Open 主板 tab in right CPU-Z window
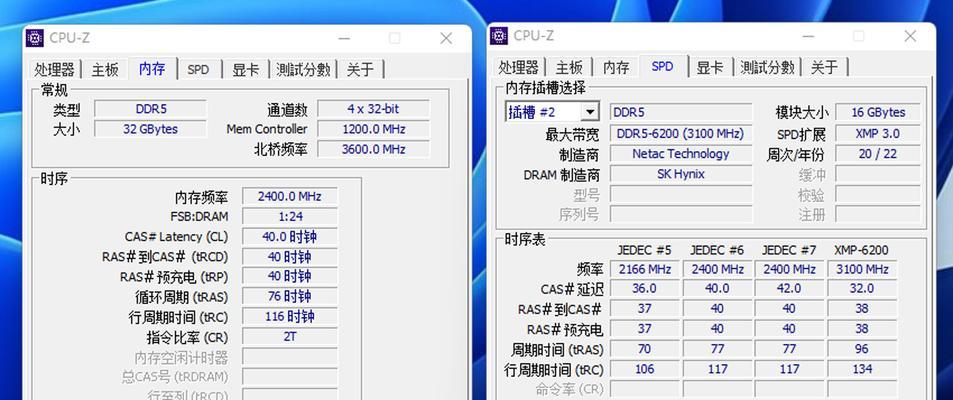This screenshot has height=400, width=953. (x=569, y=67)
